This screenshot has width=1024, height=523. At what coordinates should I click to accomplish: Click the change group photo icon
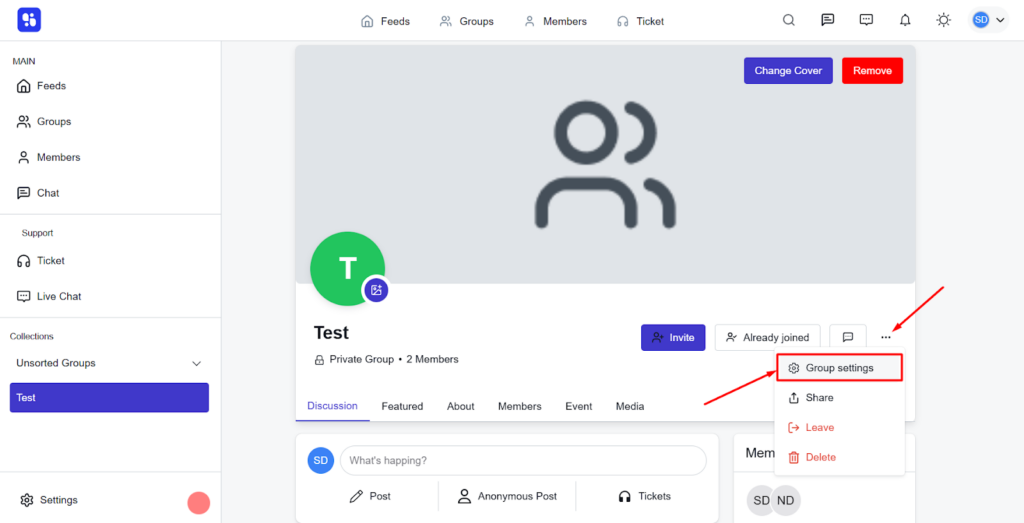[x=376, y=290]
